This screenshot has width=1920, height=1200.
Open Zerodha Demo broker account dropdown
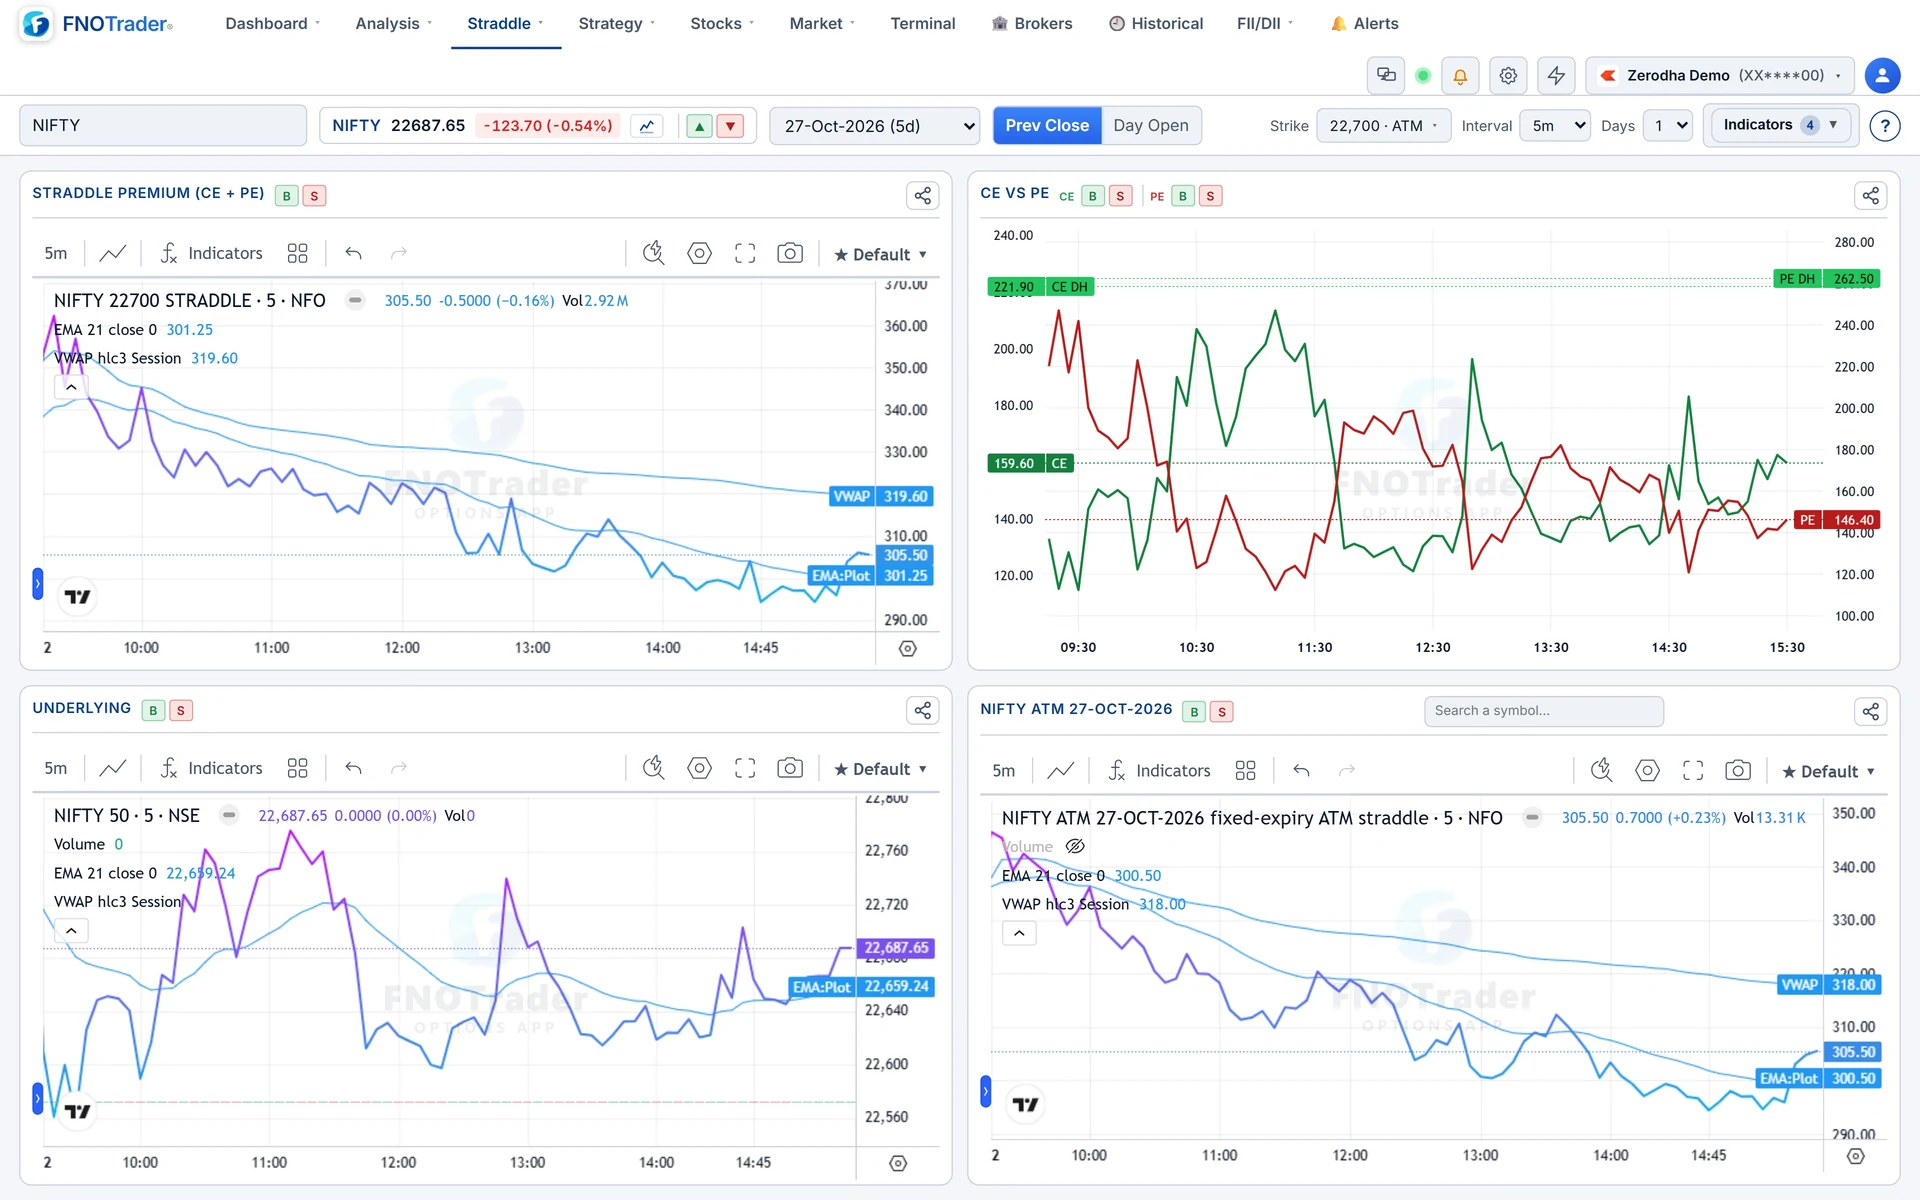pos(1720,75)
